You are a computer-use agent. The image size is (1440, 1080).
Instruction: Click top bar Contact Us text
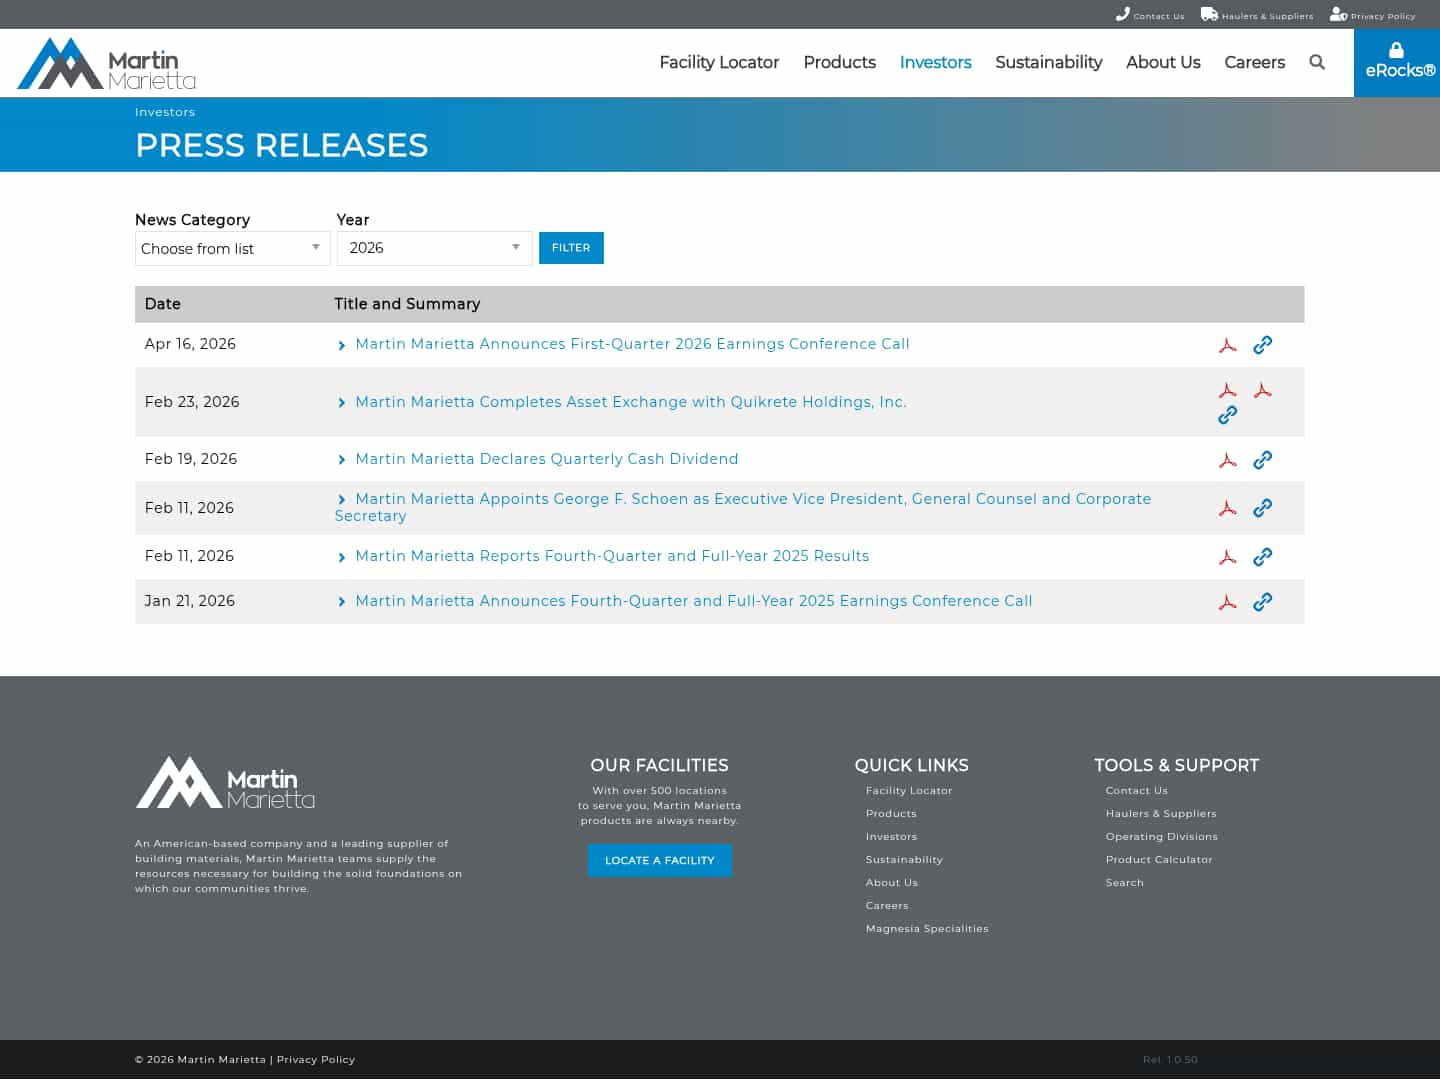click(1159, 16)
